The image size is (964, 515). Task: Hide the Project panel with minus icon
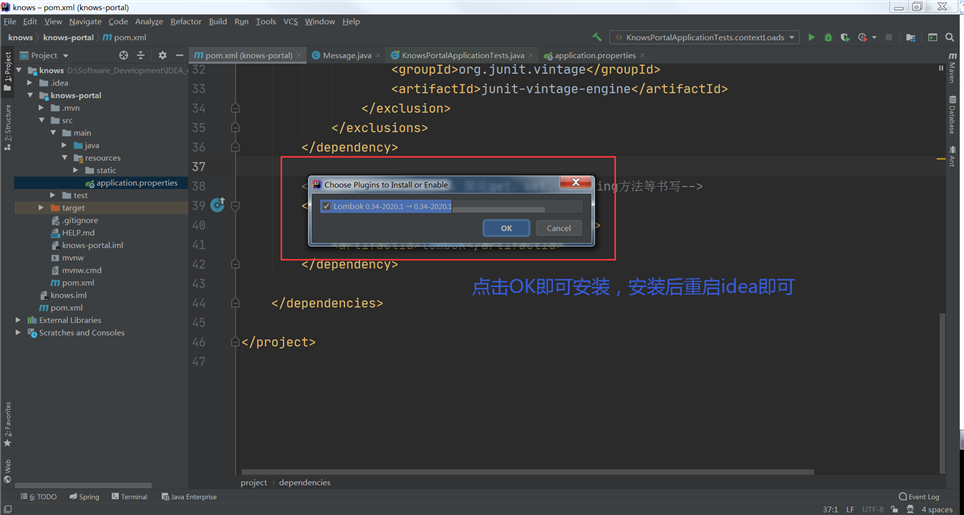pyautogui.click(x=179, y=55)
